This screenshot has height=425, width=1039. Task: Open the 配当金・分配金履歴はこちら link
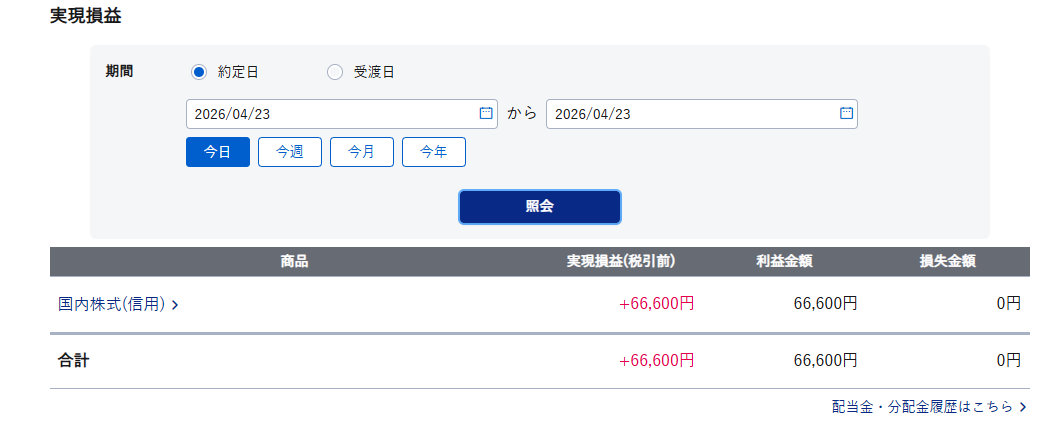922,407
